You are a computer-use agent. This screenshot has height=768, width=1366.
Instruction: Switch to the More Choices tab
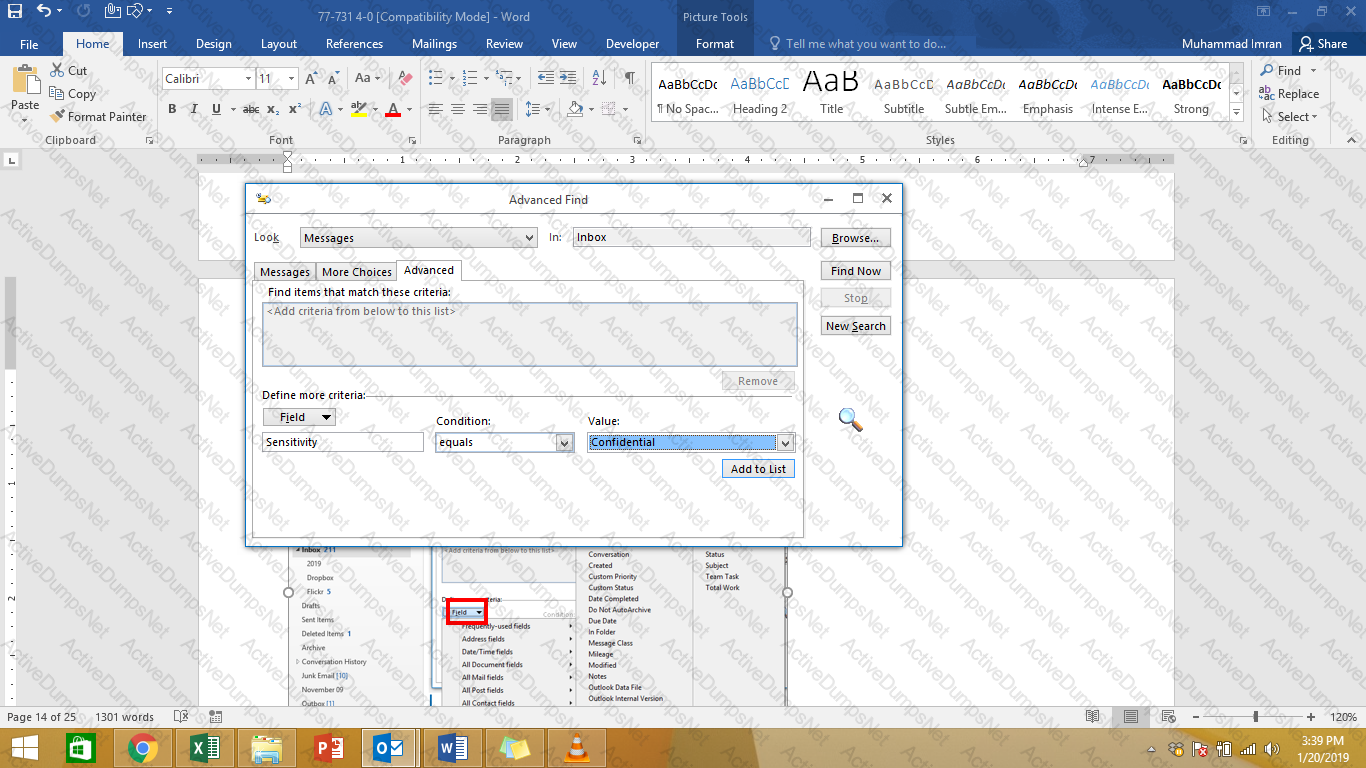357,272
